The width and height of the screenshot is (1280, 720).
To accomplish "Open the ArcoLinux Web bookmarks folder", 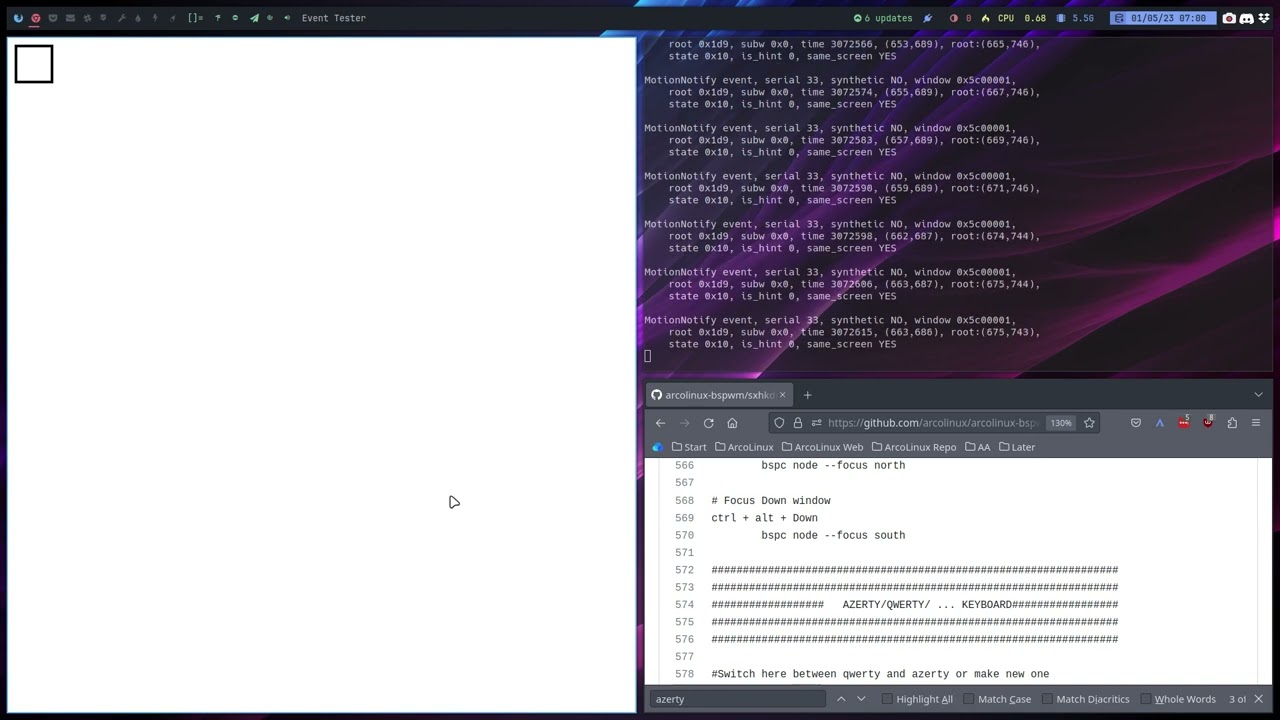I will click(822, 447).
